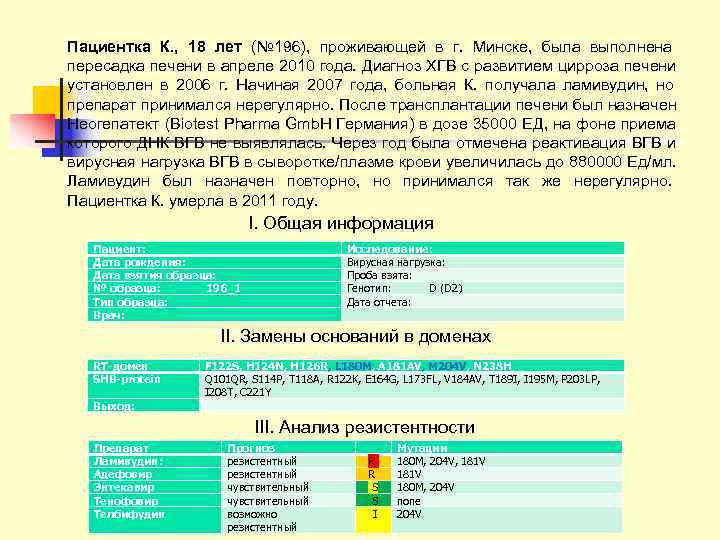Screen dimensions: 720x540
Task: Click the "Мутации" column header
Action: (x=507, y=447)
